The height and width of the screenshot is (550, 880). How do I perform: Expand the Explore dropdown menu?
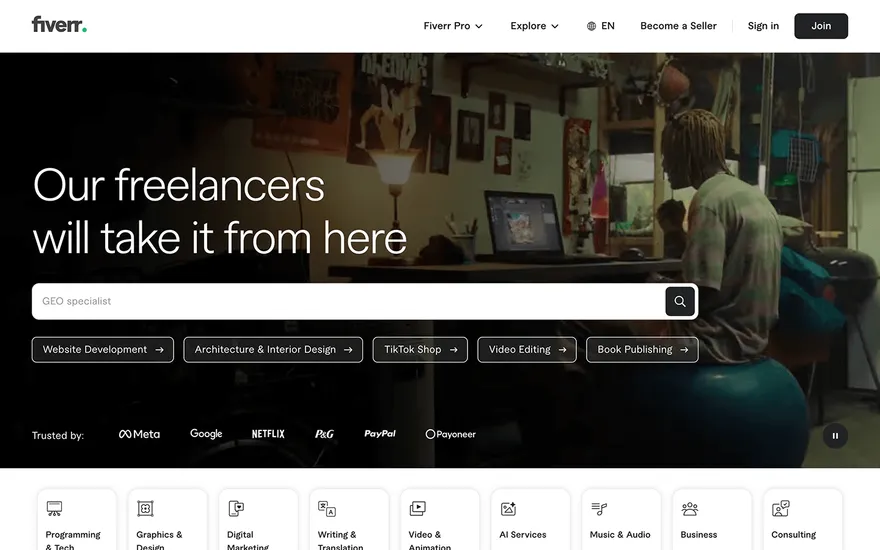pos(534,26)
